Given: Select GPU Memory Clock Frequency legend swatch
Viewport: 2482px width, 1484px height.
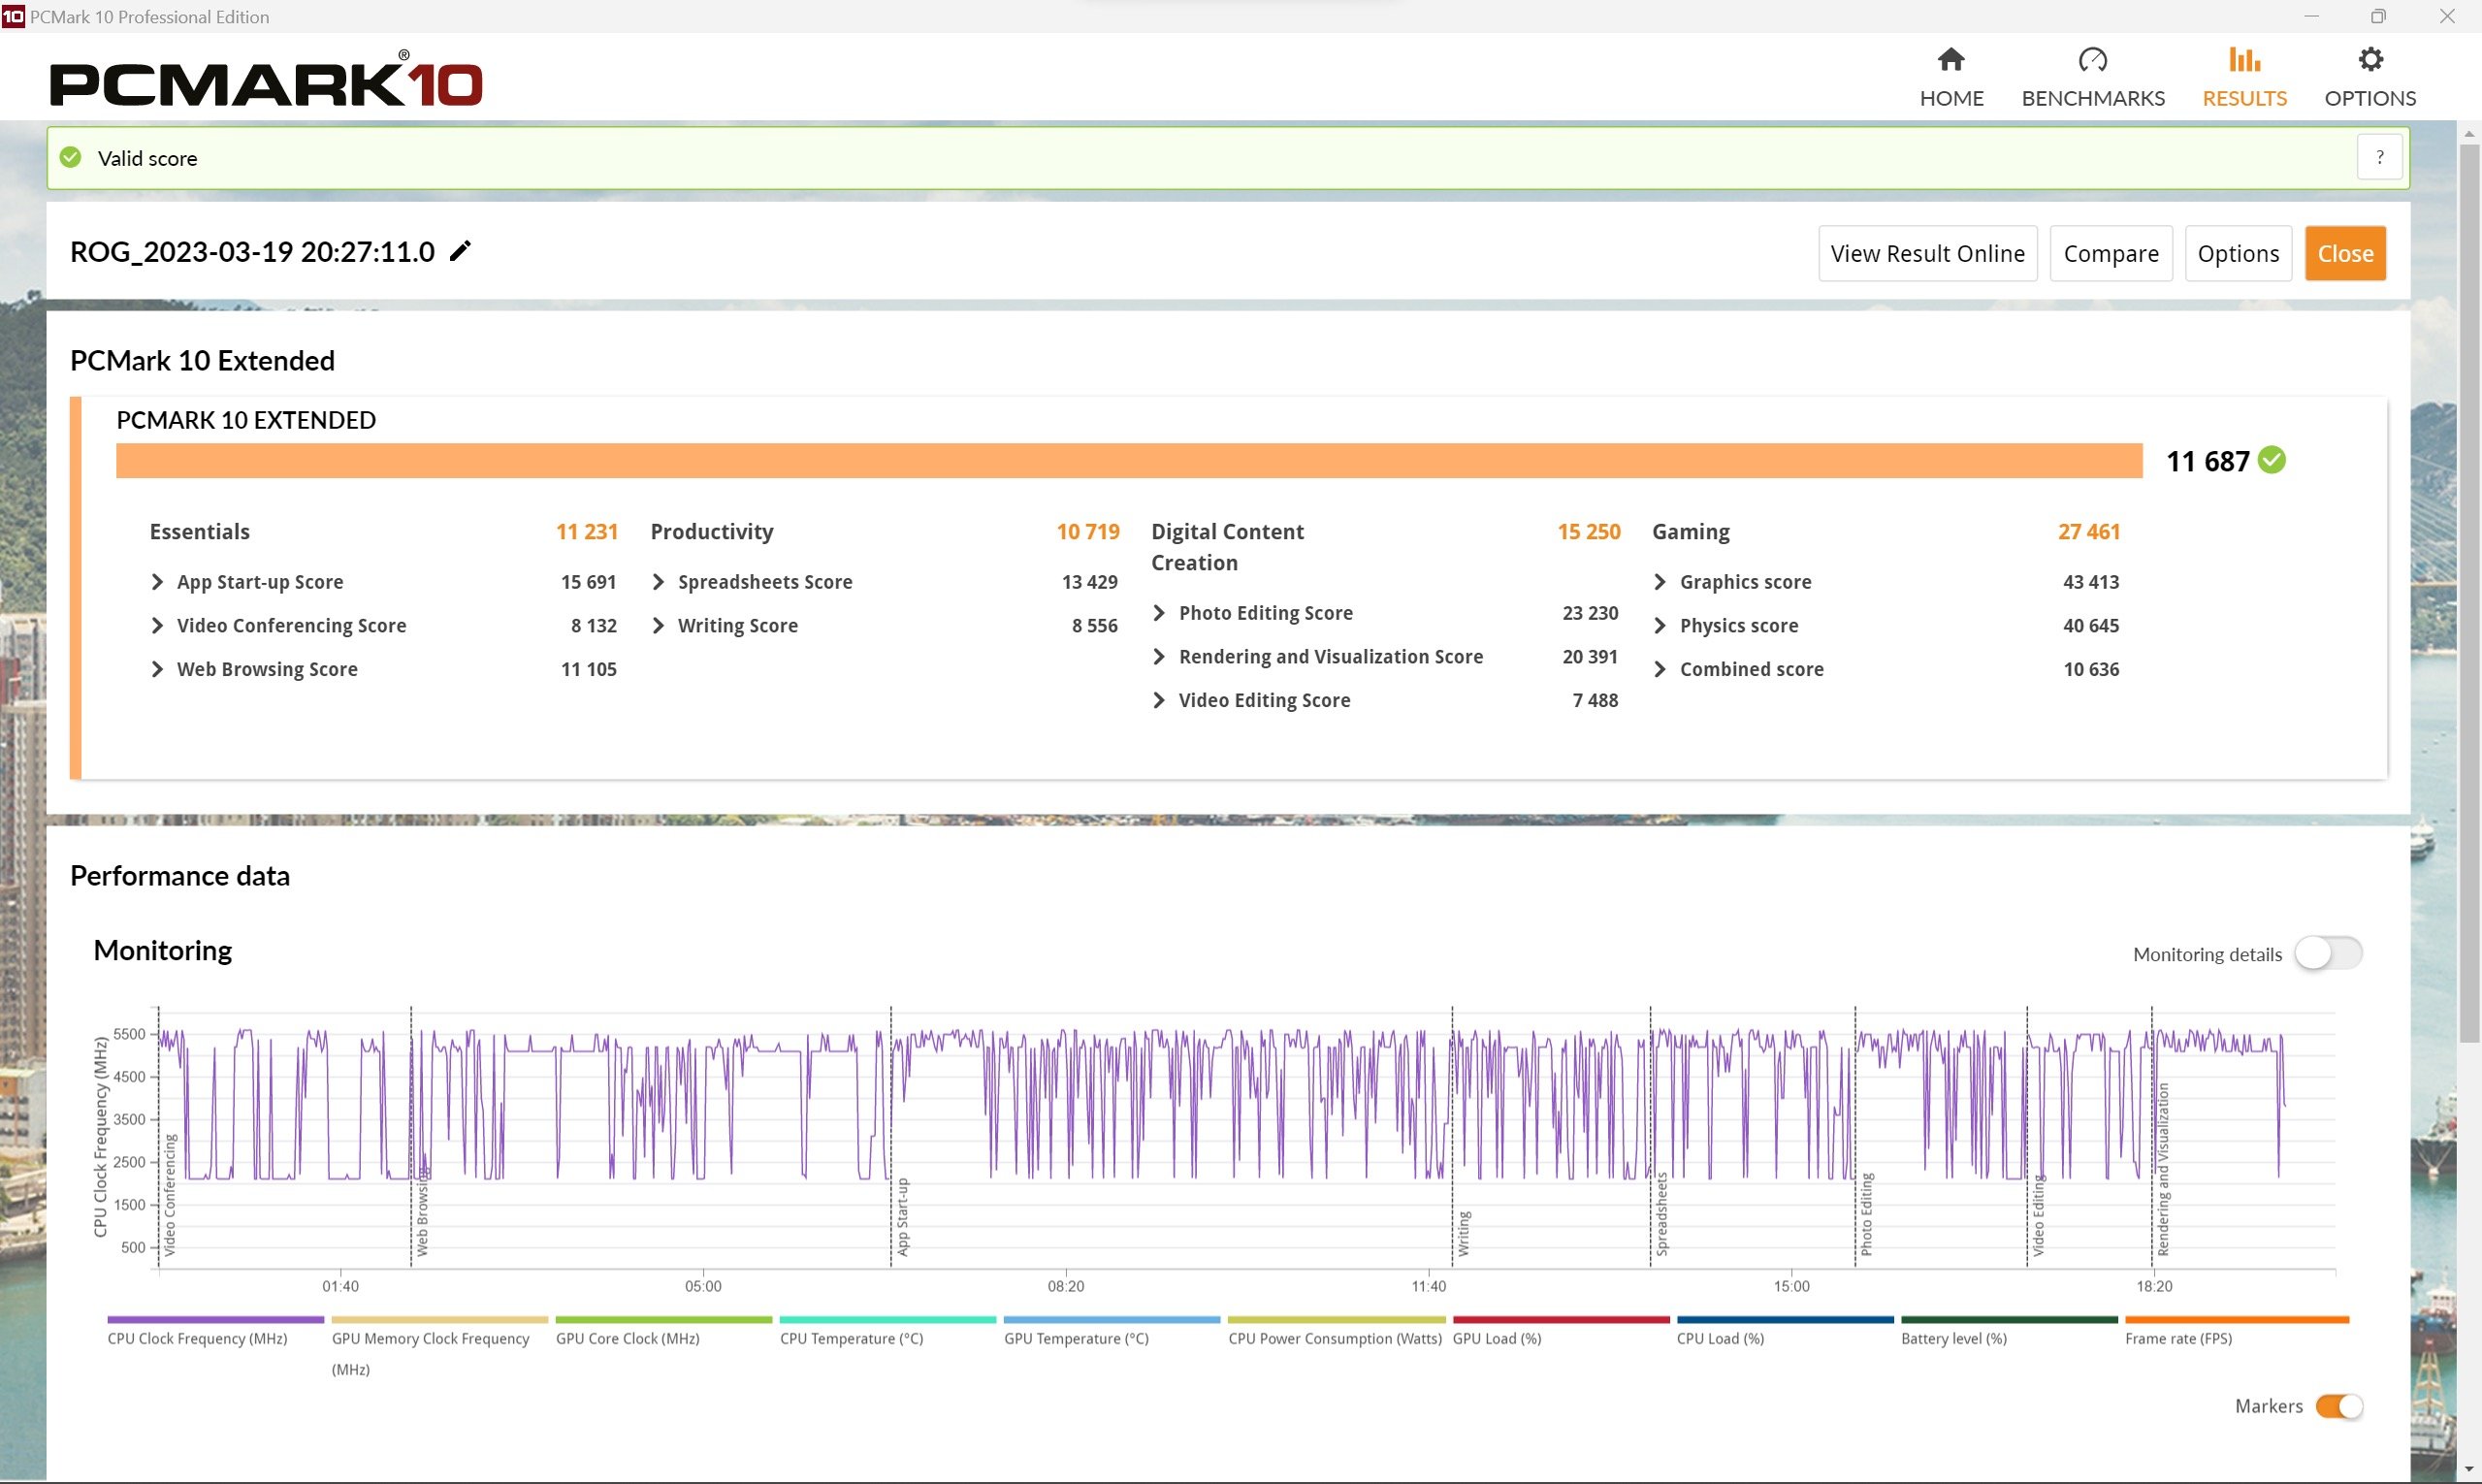Looking at the screenshot, I should click(440, 1320).
